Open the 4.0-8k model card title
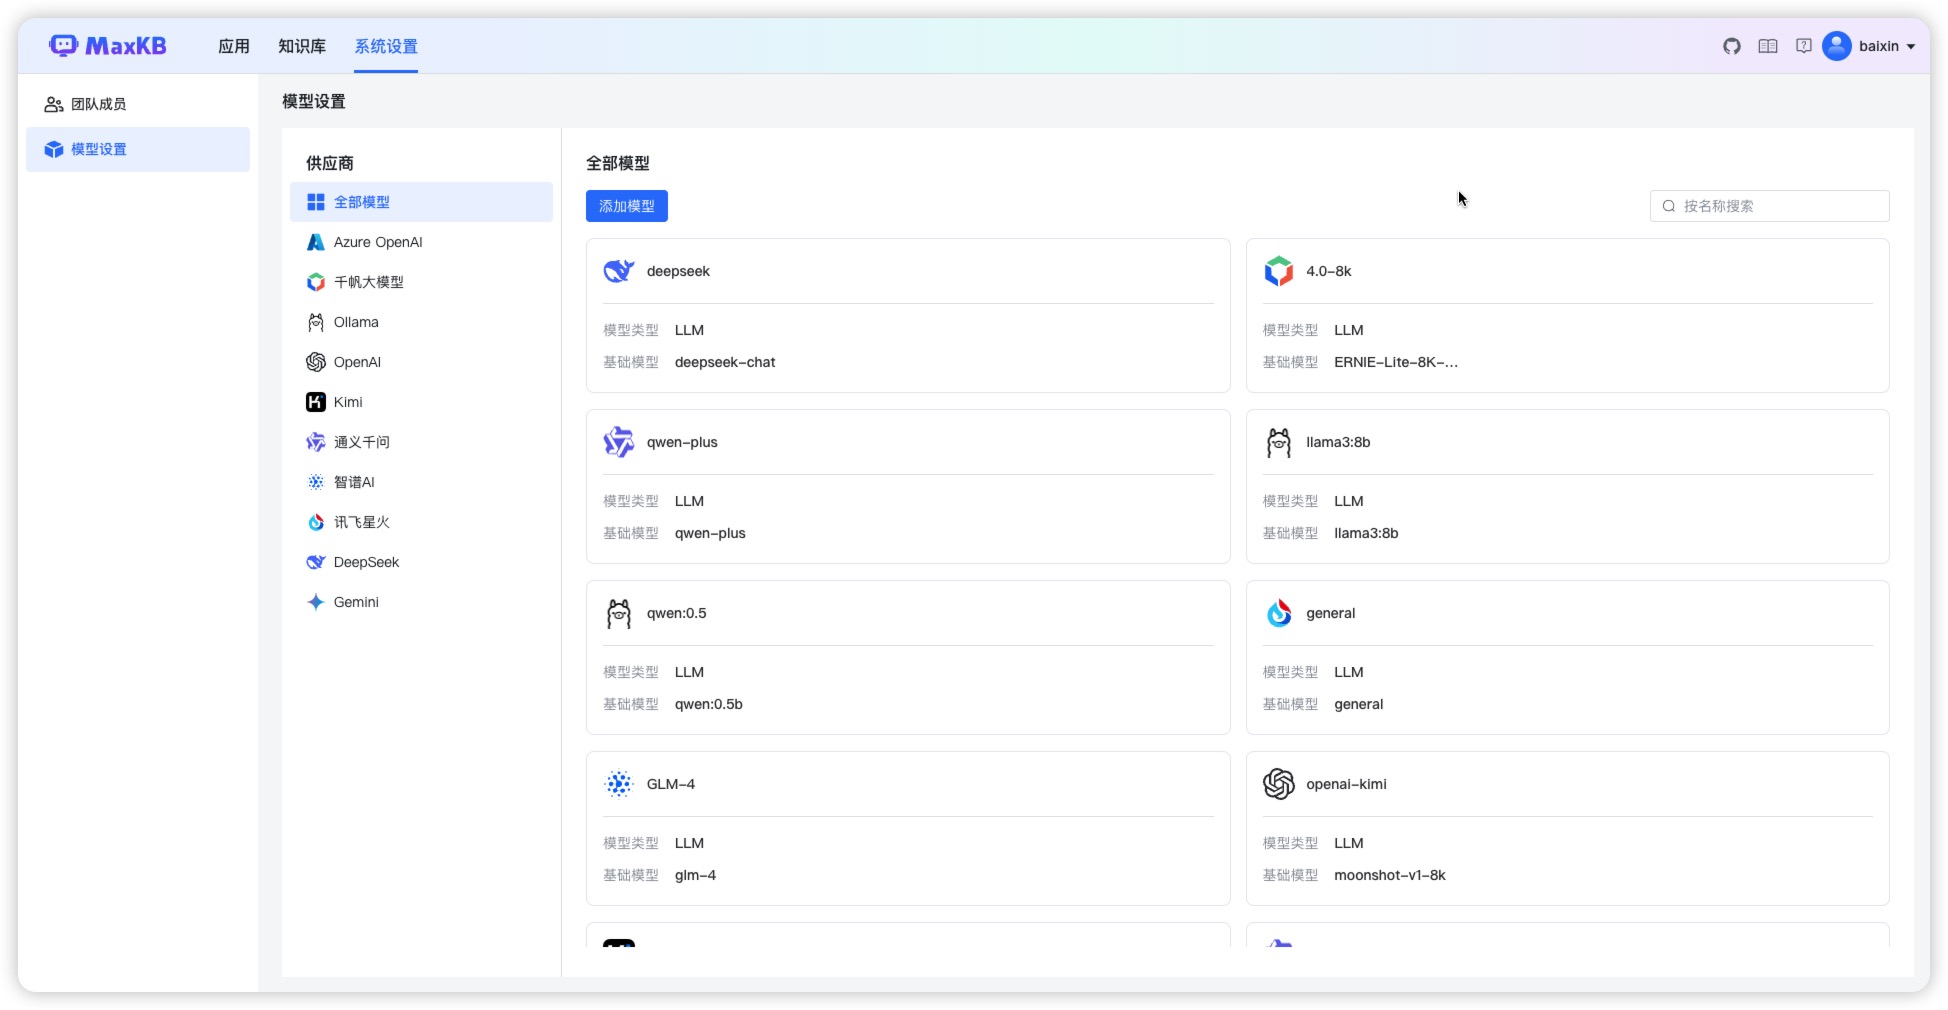1948x1010 pixels. click(x=1328, y=271)
